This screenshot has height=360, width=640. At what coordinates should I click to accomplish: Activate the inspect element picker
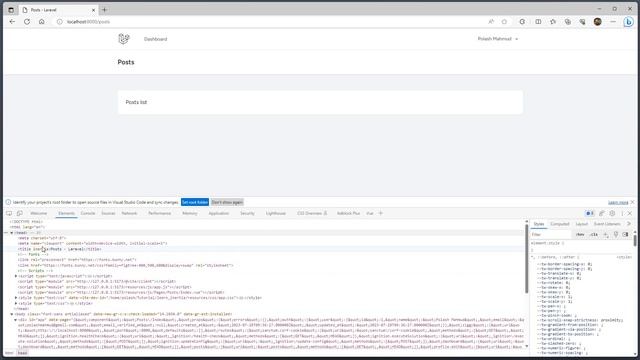pyautogui.click(x=9, y=213)
